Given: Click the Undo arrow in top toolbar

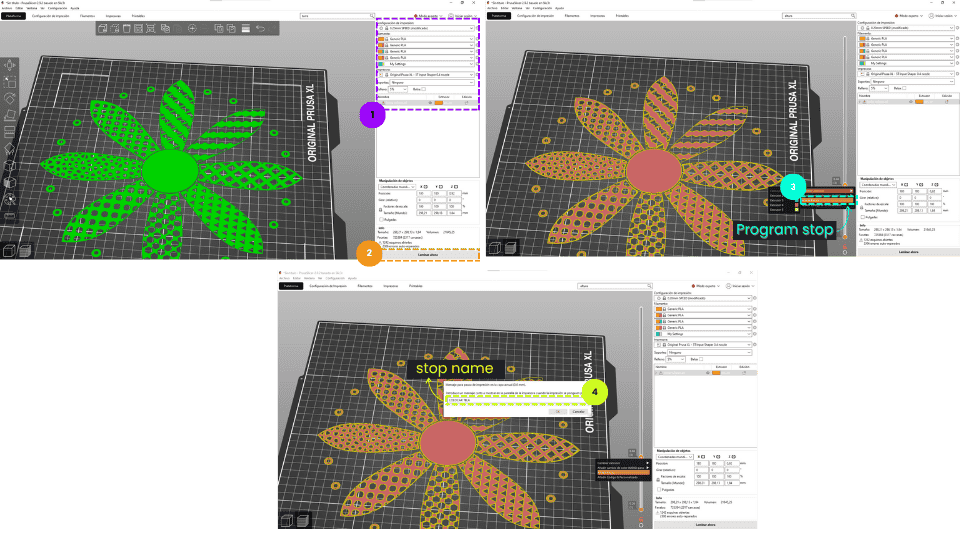Looking at the screenshot, I should 260,29.
